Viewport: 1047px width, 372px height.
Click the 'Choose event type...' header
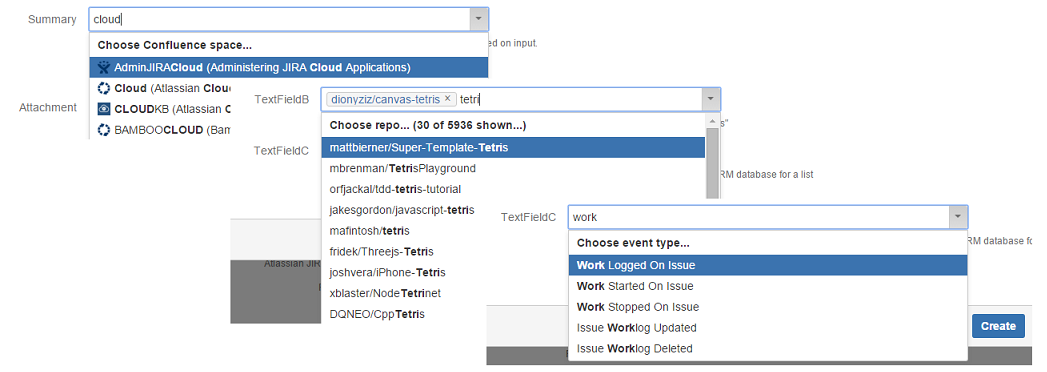tap(633, 243)
